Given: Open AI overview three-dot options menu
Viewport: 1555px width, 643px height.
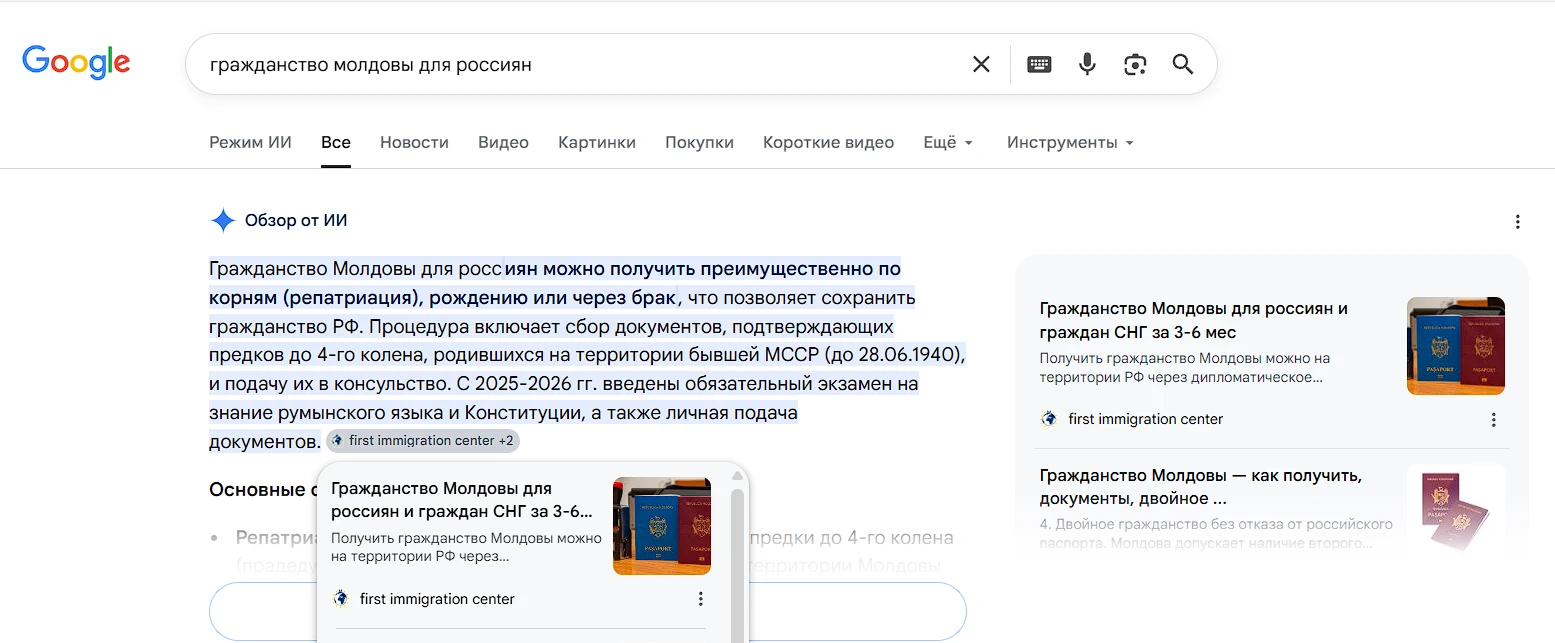Looking at the screenshot, I should point(1518,221).
